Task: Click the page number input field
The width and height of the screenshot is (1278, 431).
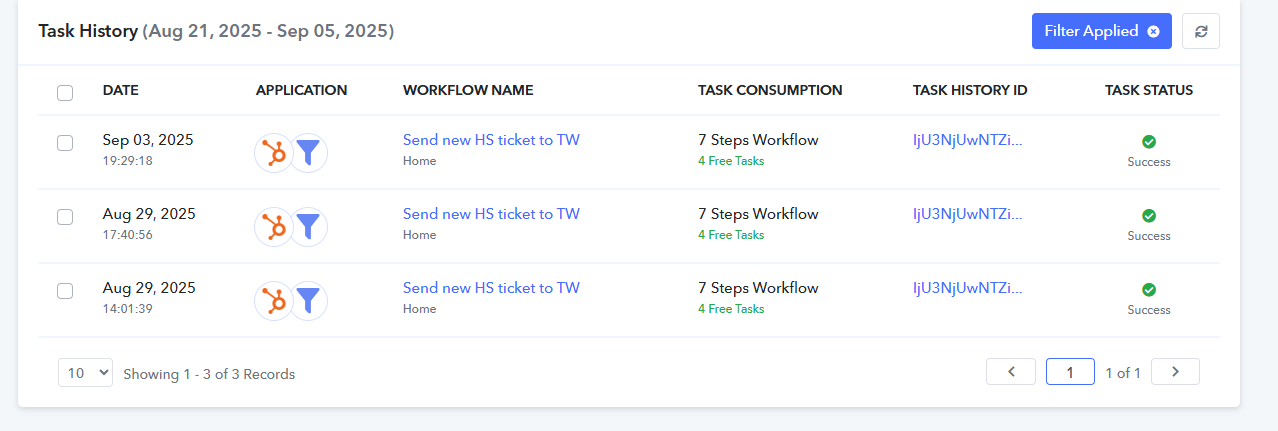Action: pos(1070,372)
